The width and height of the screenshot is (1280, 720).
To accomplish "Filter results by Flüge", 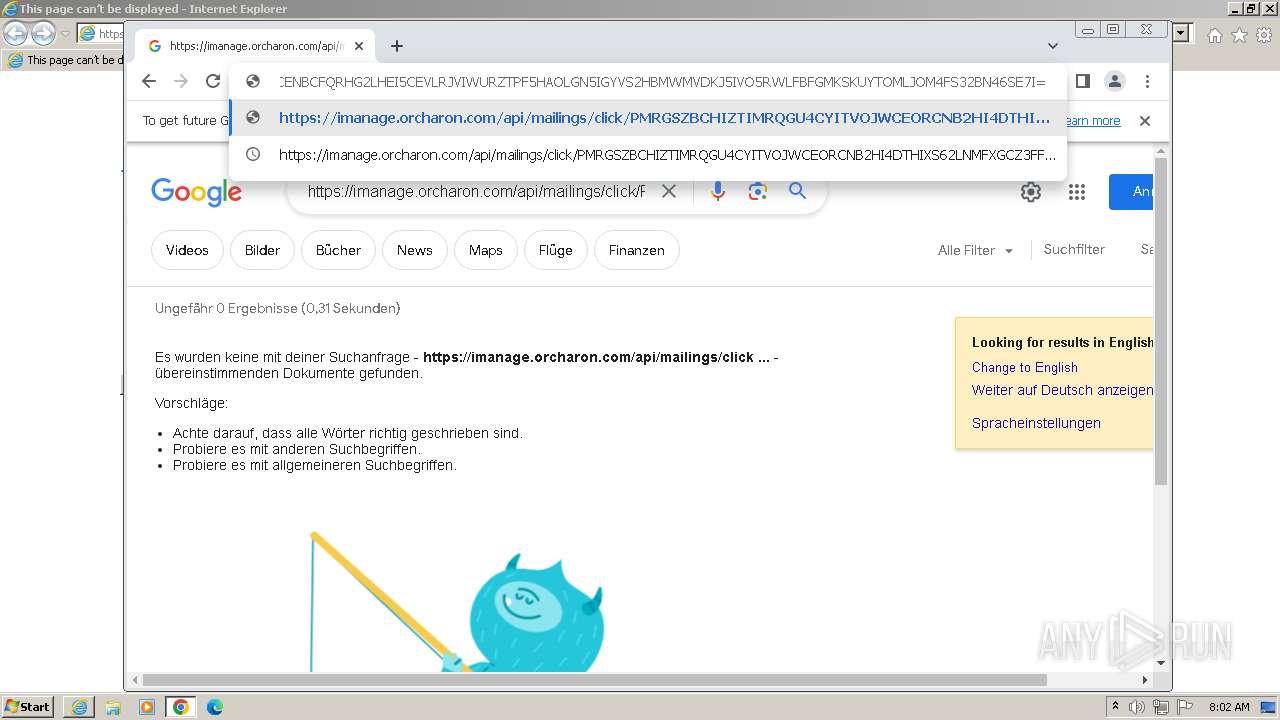I will point(555,250).
